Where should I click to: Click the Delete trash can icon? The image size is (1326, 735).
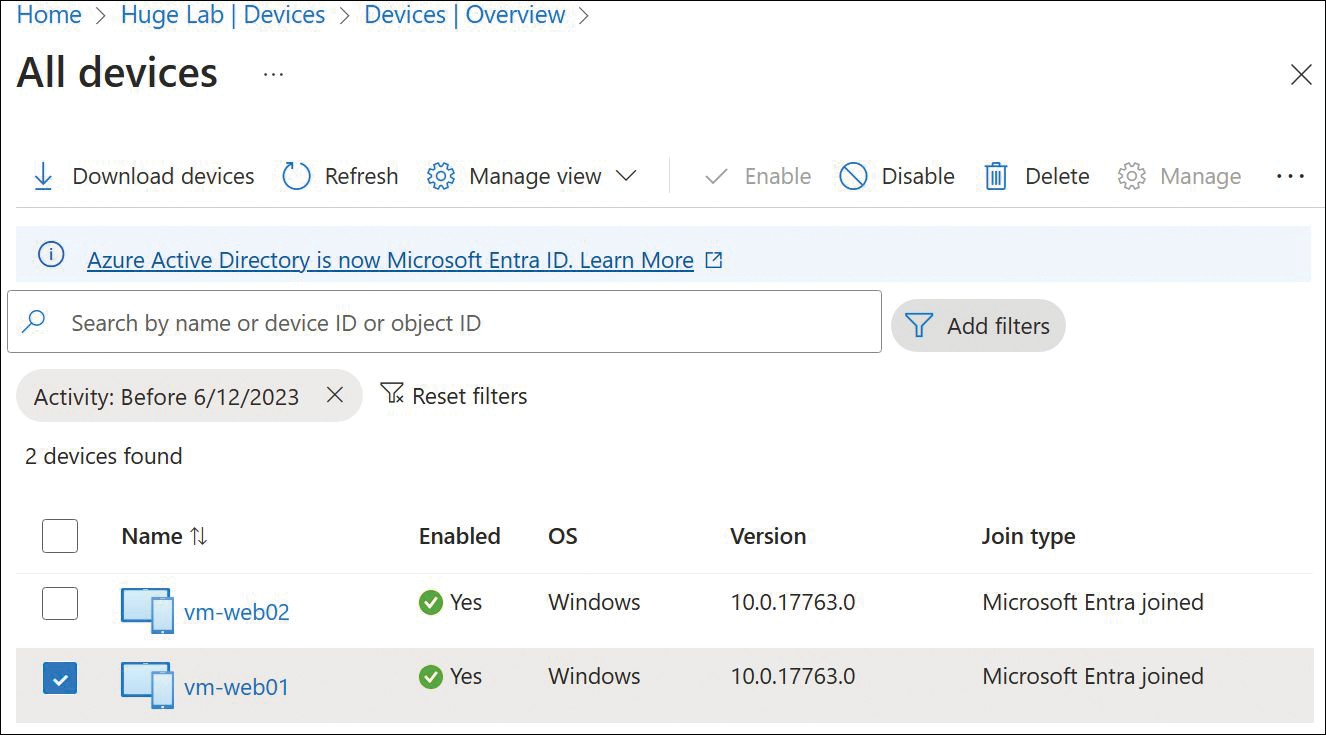pyautogui.click(x=996, y=177)
